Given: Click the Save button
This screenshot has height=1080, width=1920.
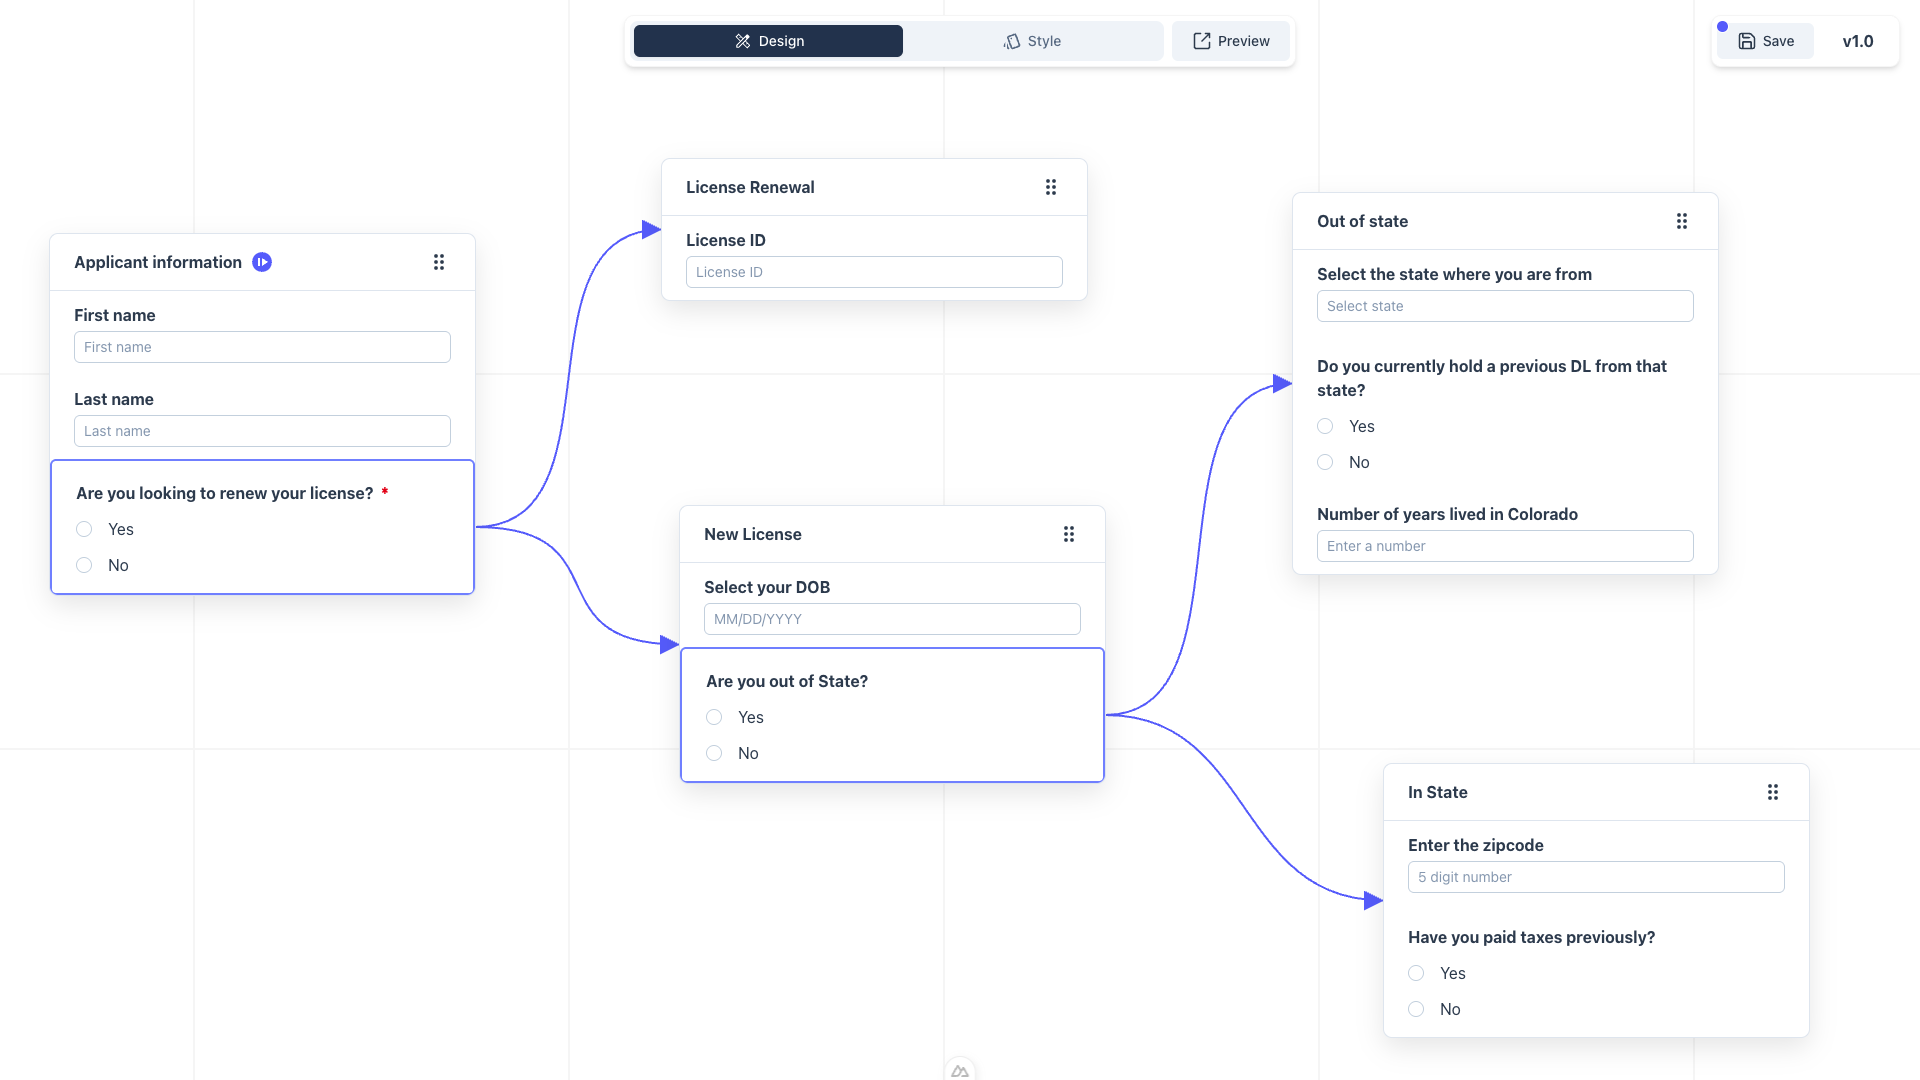Looking at the screenshot, I should [1764, 41].
